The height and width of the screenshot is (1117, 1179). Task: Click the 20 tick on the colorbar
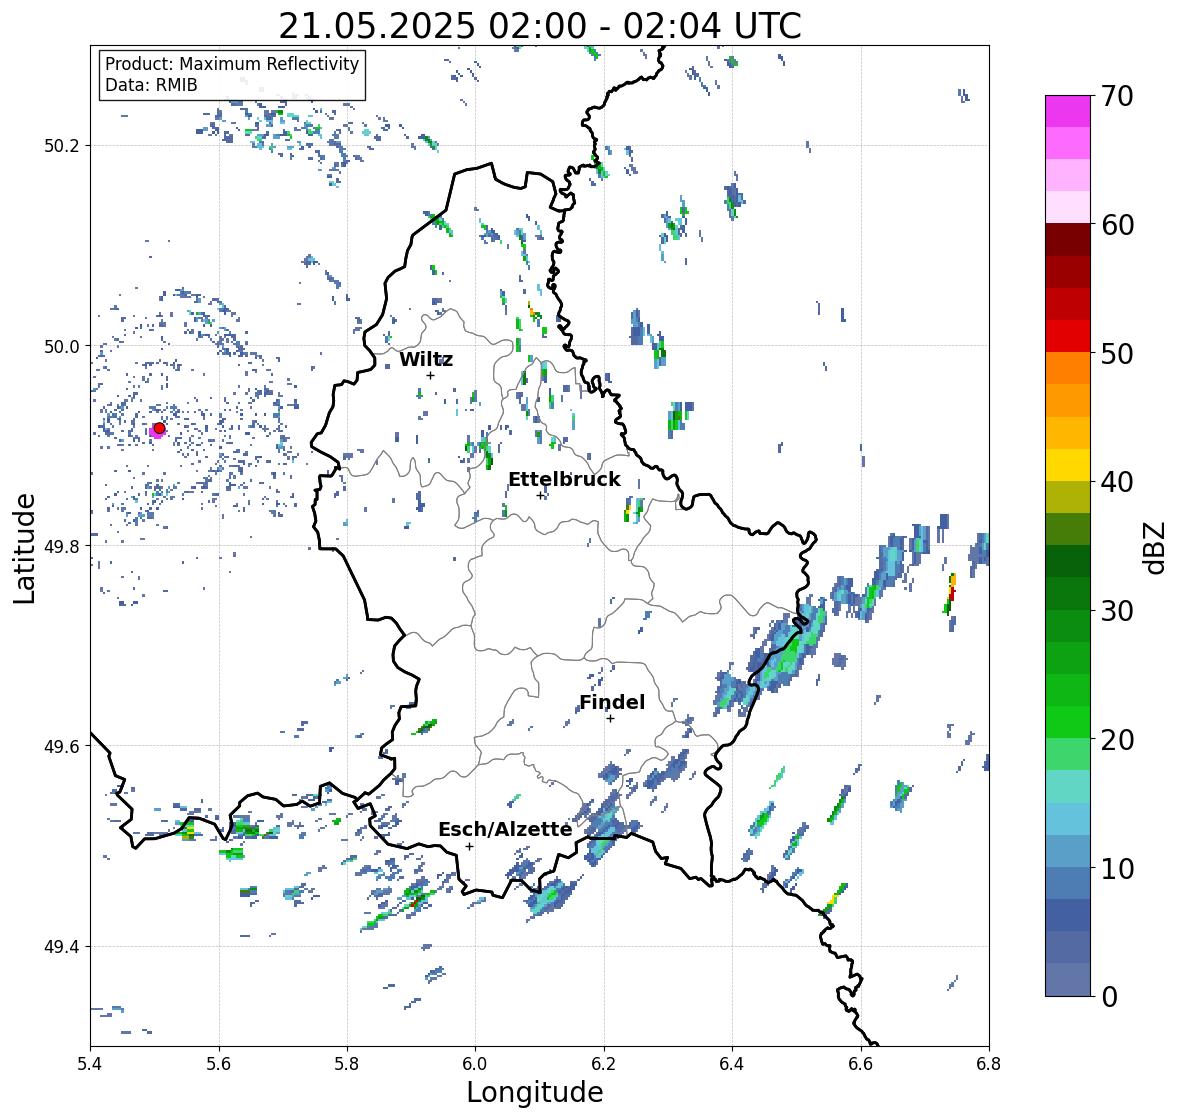(x=1117, y=740)
